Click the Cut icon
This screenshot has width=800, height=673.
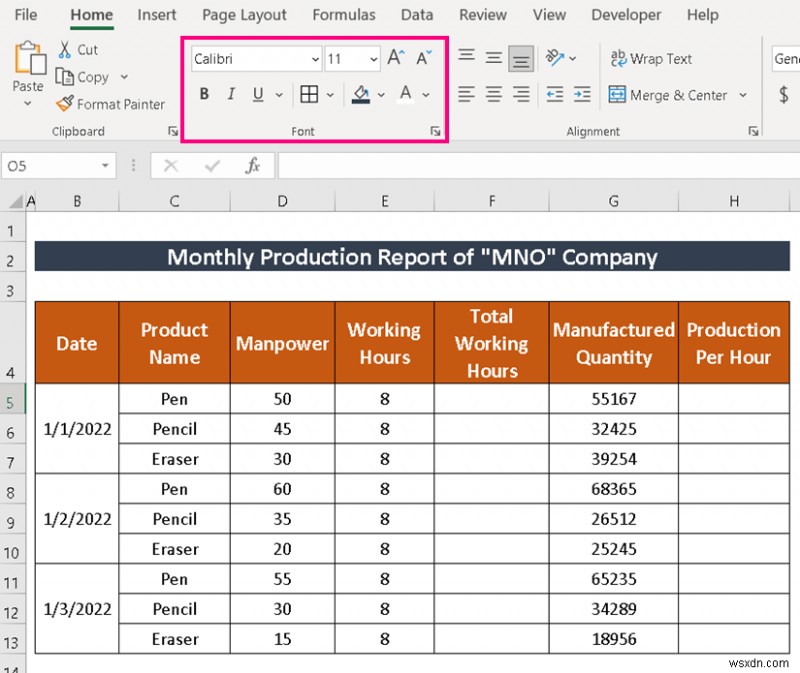pos(65,48)
